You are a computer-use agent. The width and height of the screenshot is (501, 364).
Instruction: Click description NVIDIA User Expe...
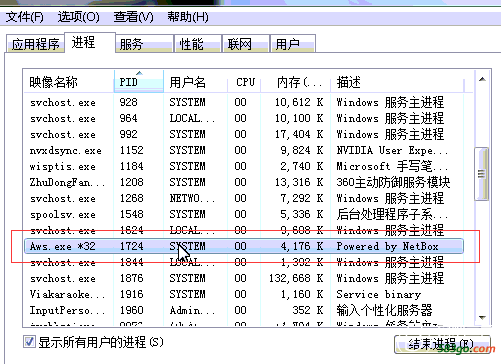392,150
